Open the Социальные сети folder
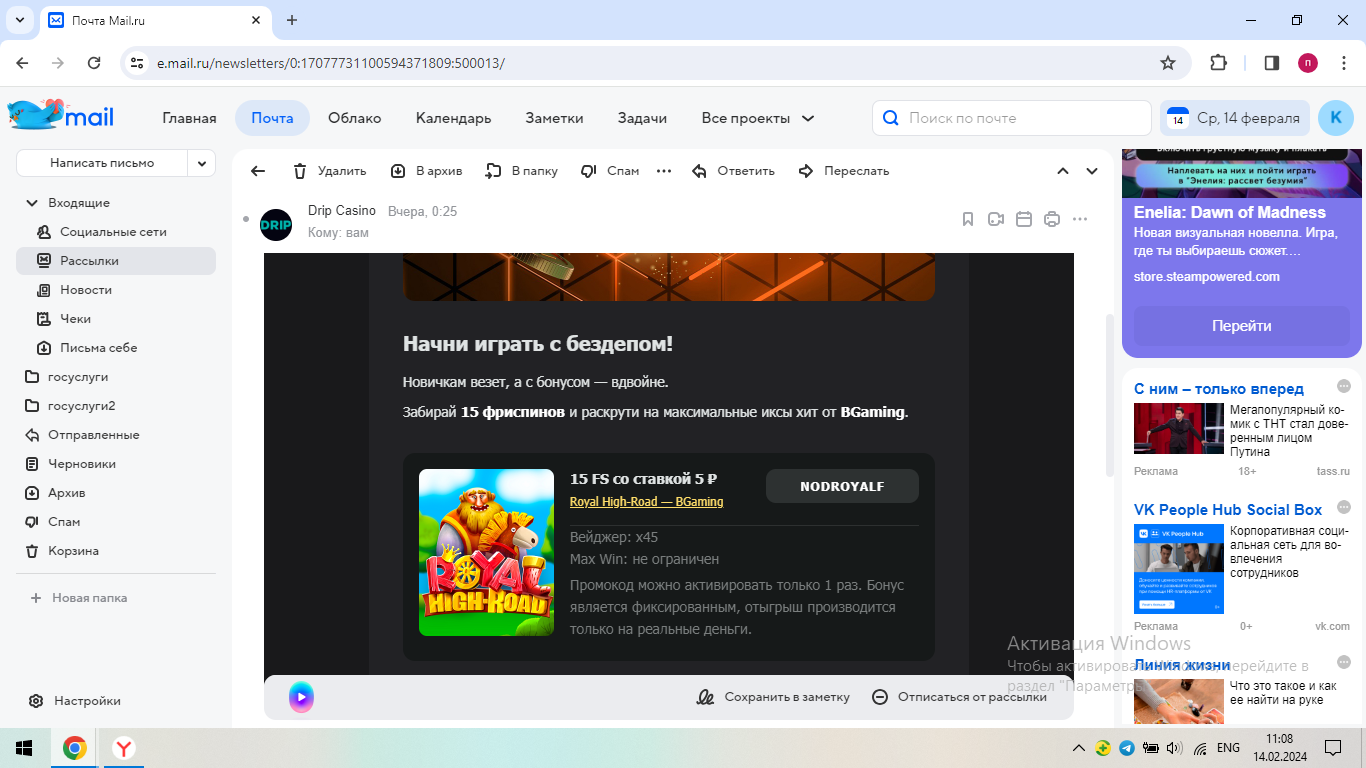This screenshot has height=768, width=1366. [x=116, y=232]
